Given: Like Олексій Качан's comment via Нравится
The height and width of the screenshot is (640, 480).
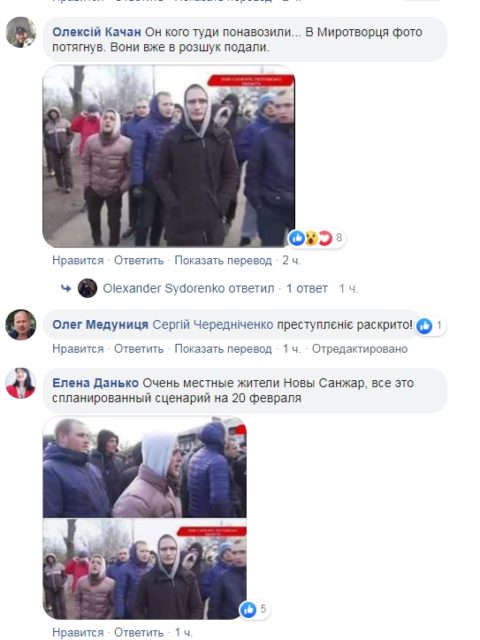Looking at the screenshot, I should tap(78, 260).
